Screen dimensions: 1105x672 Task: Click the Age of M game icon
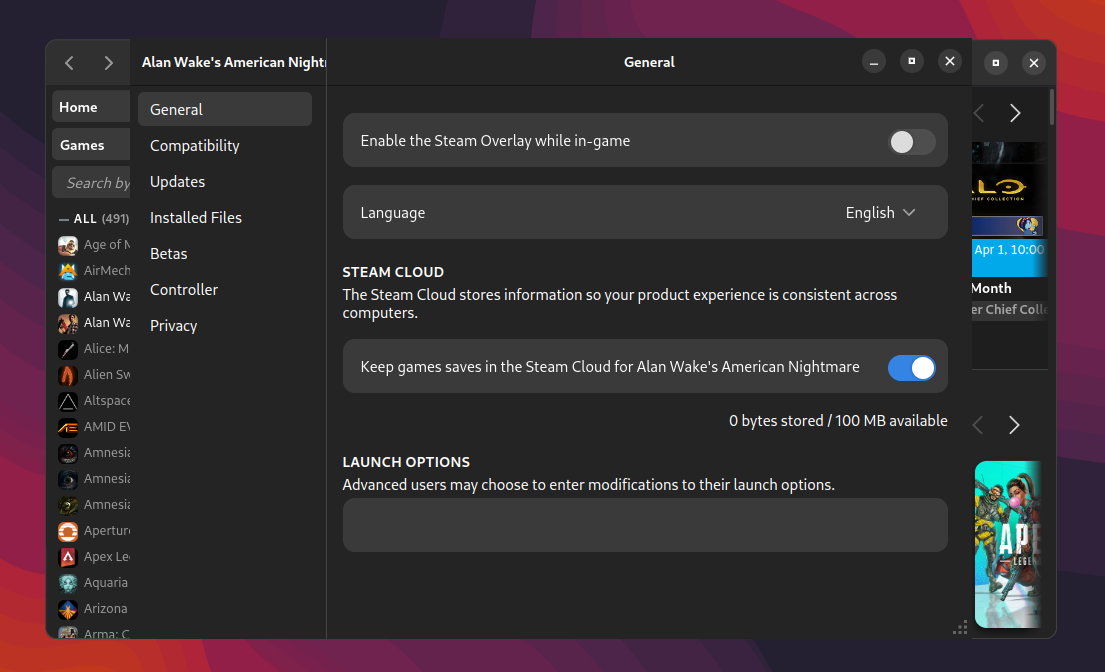[68, 245]
